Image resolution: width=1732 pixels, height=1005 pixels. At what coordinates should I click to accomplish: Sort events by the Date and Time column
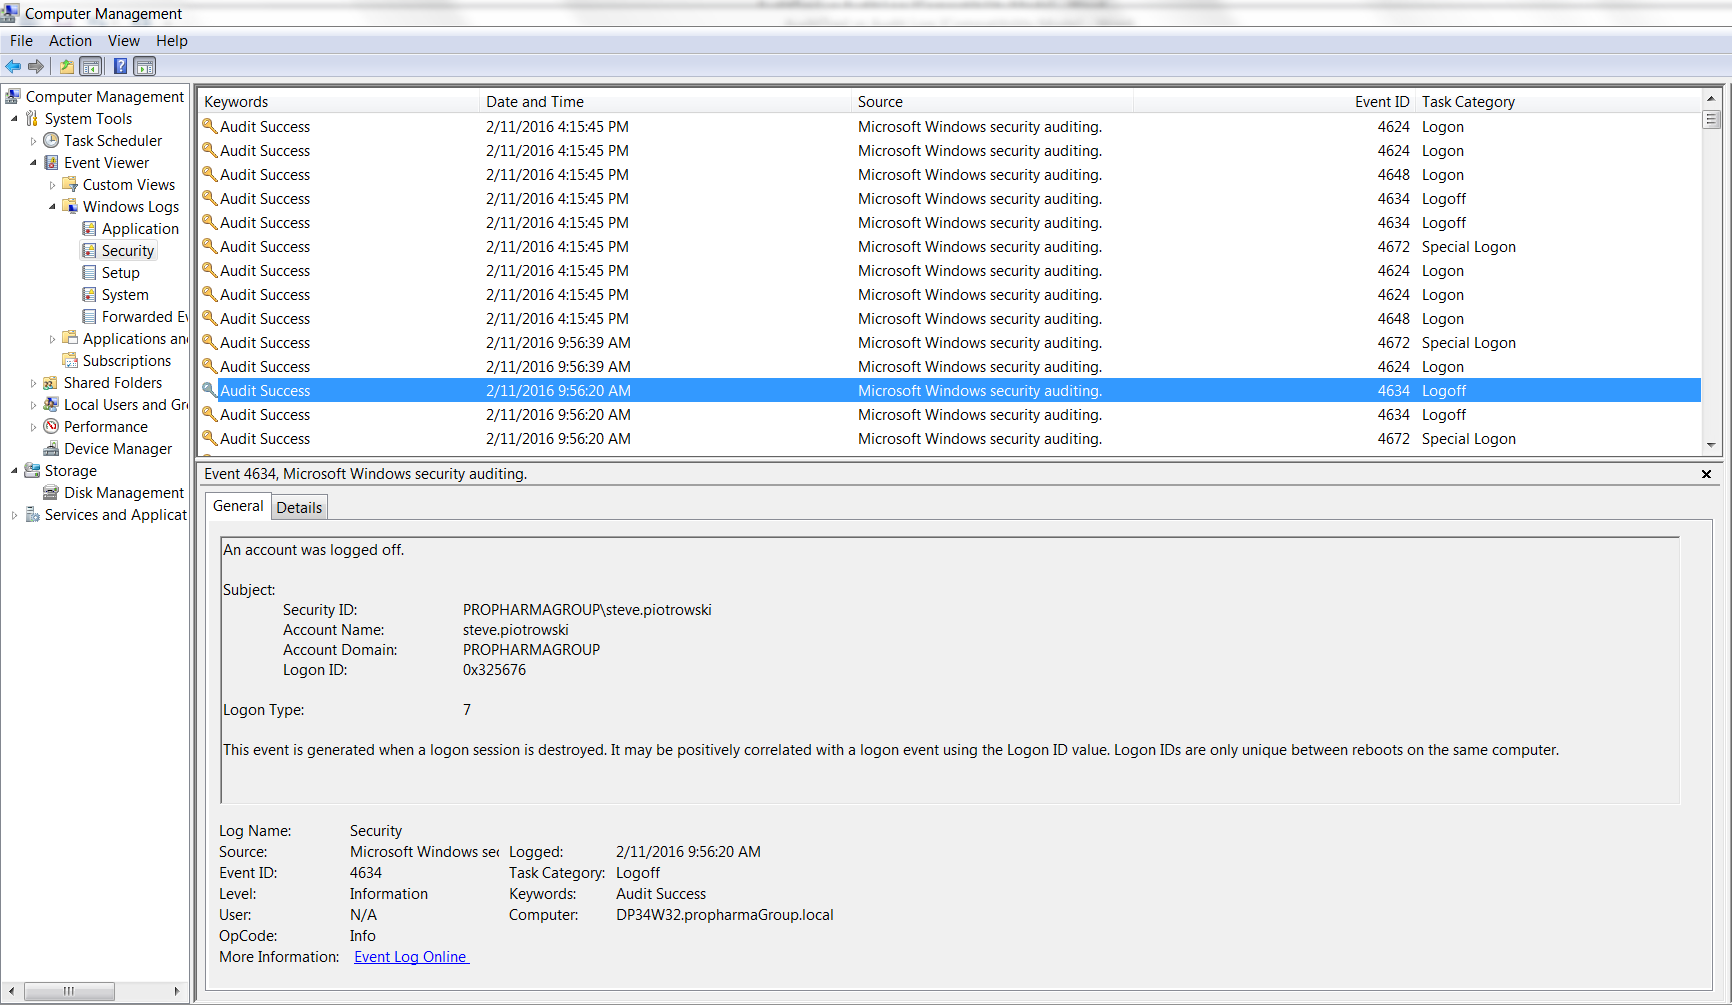pos(535,101)
